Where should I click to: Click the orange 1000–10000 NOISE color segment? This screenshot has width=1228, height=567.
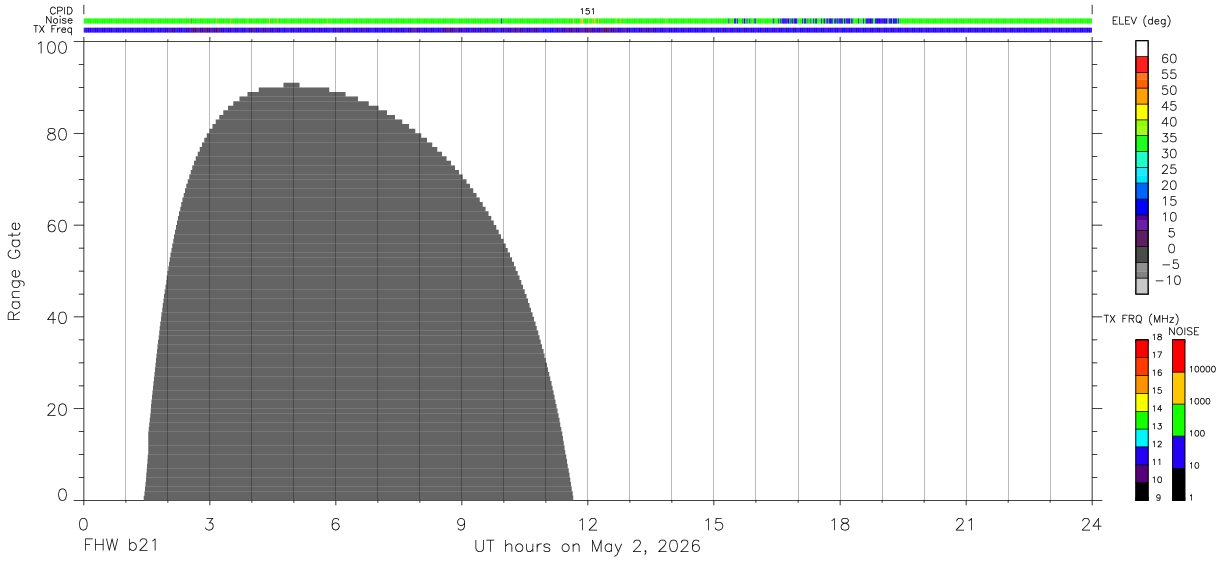click(1179, 388)
